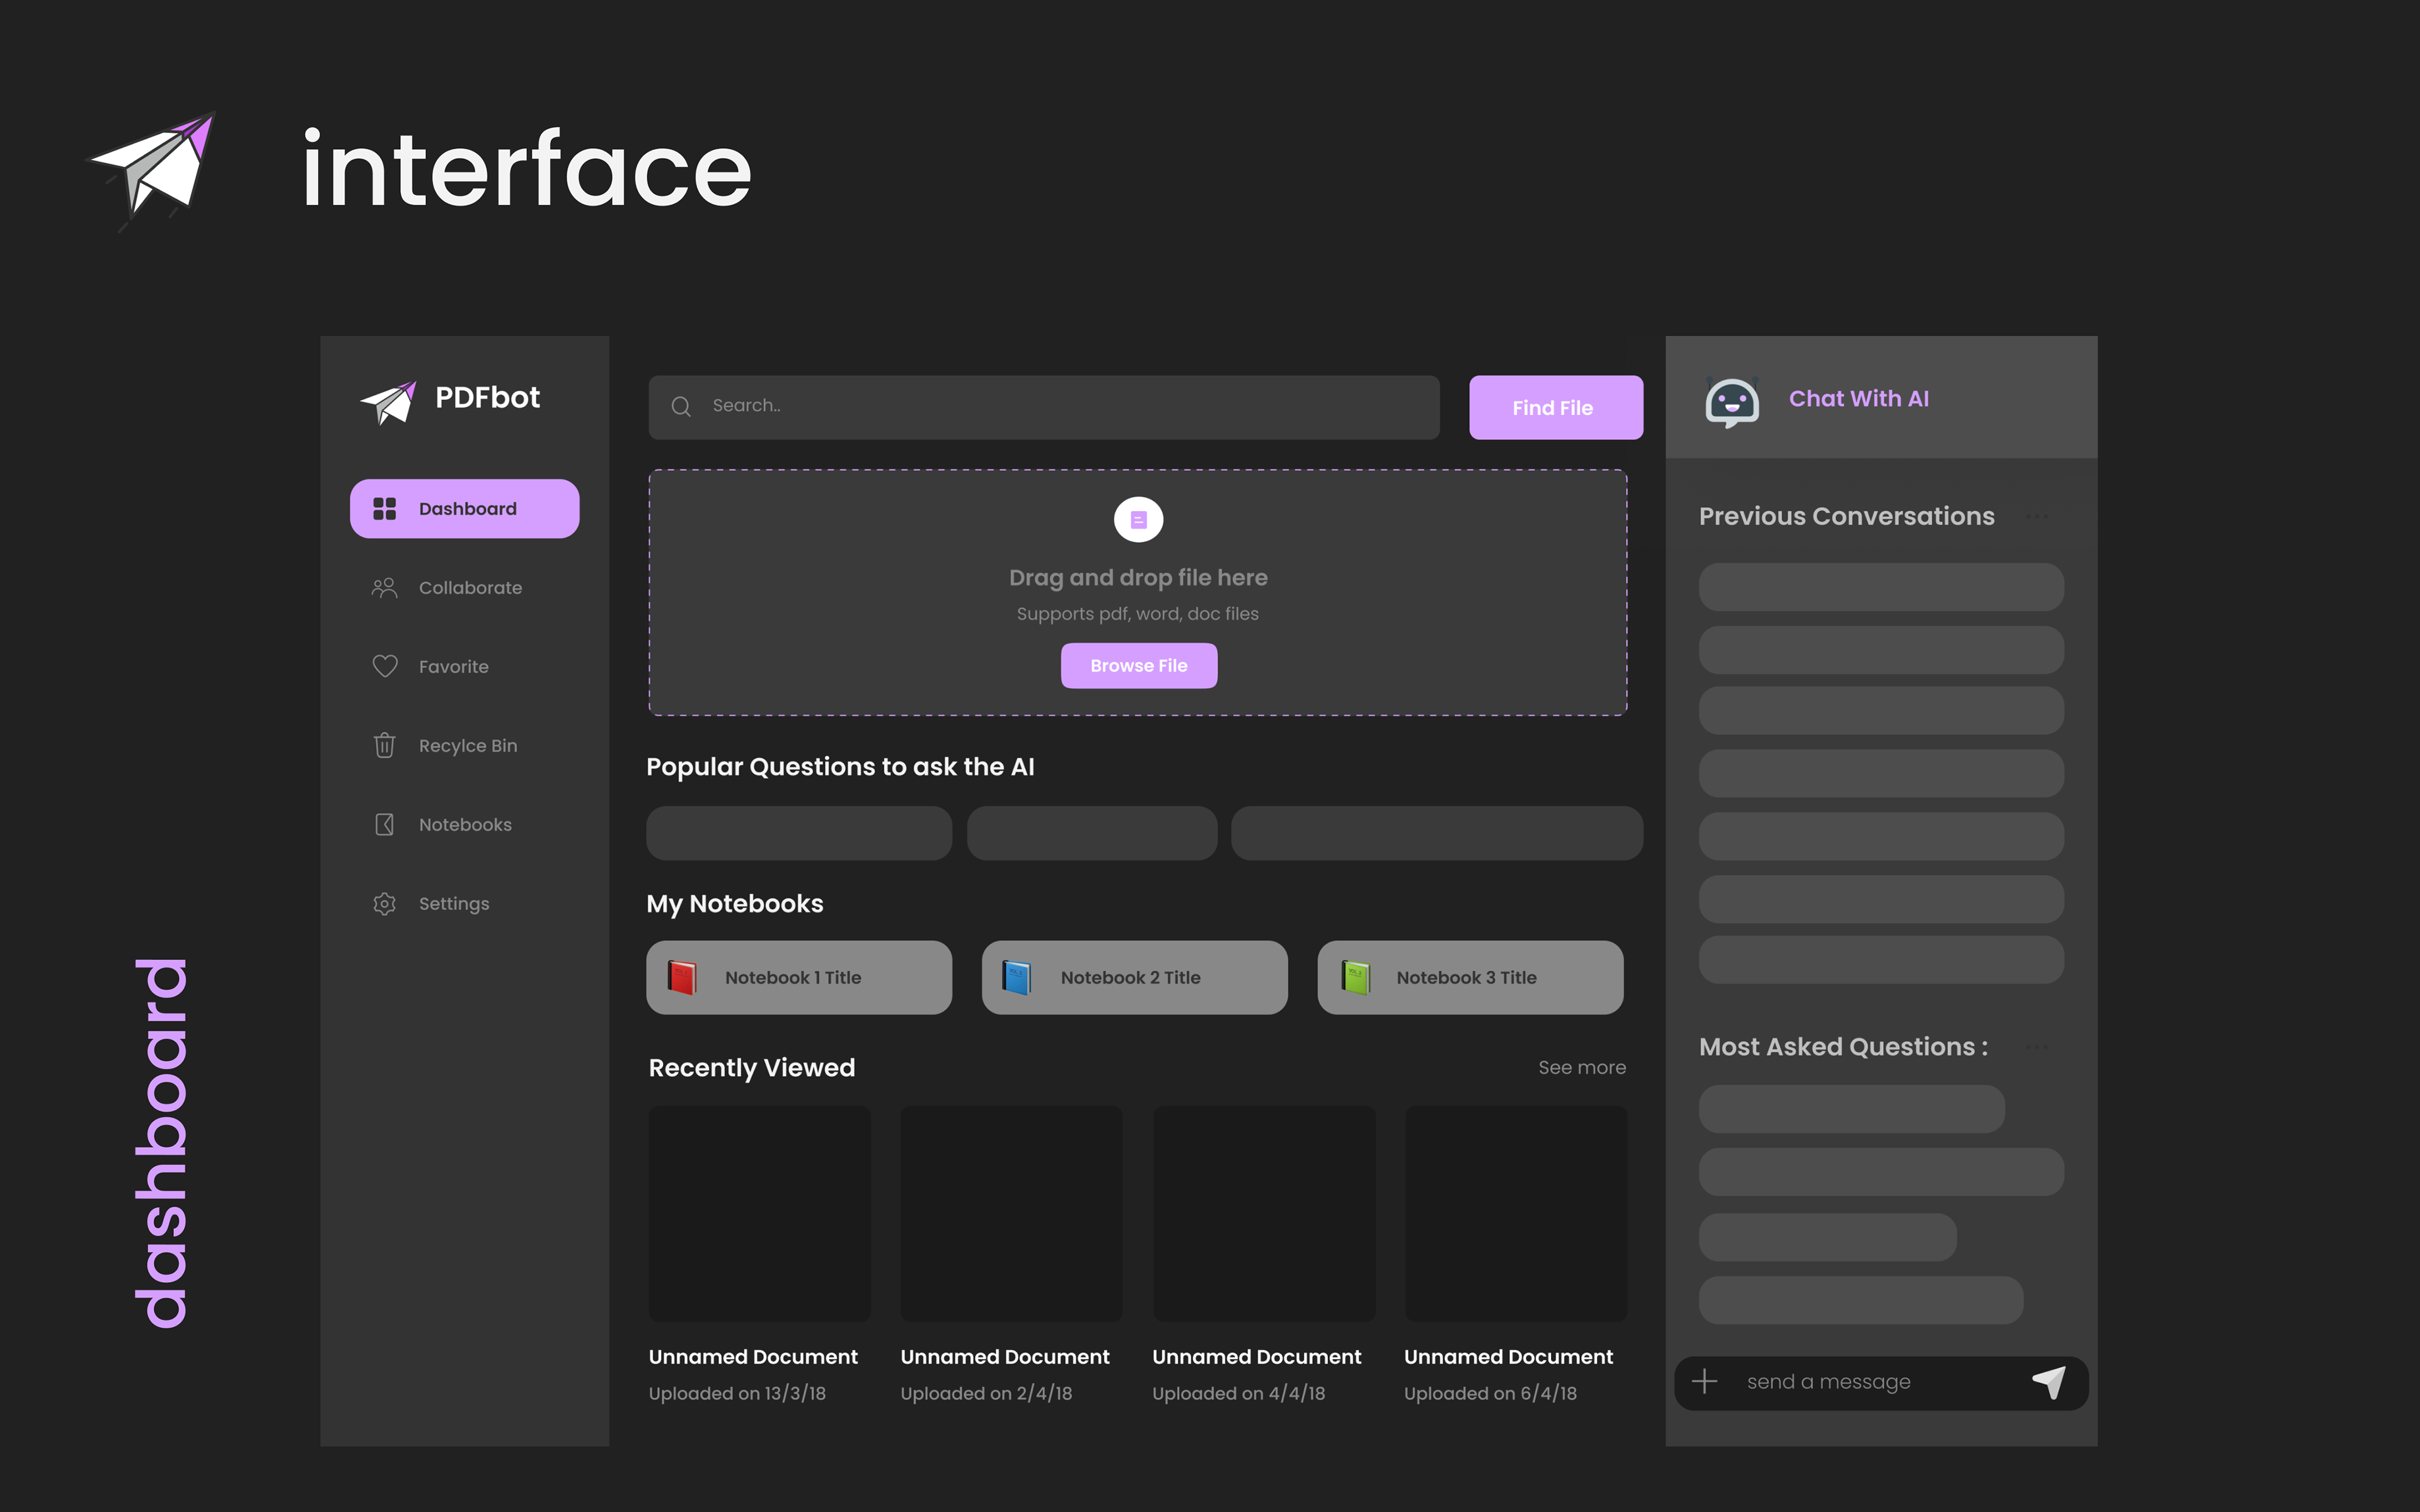Click 'Drag and drop file here' text
This screenshot has width=2420, height=1512.
click(1138, 578)
